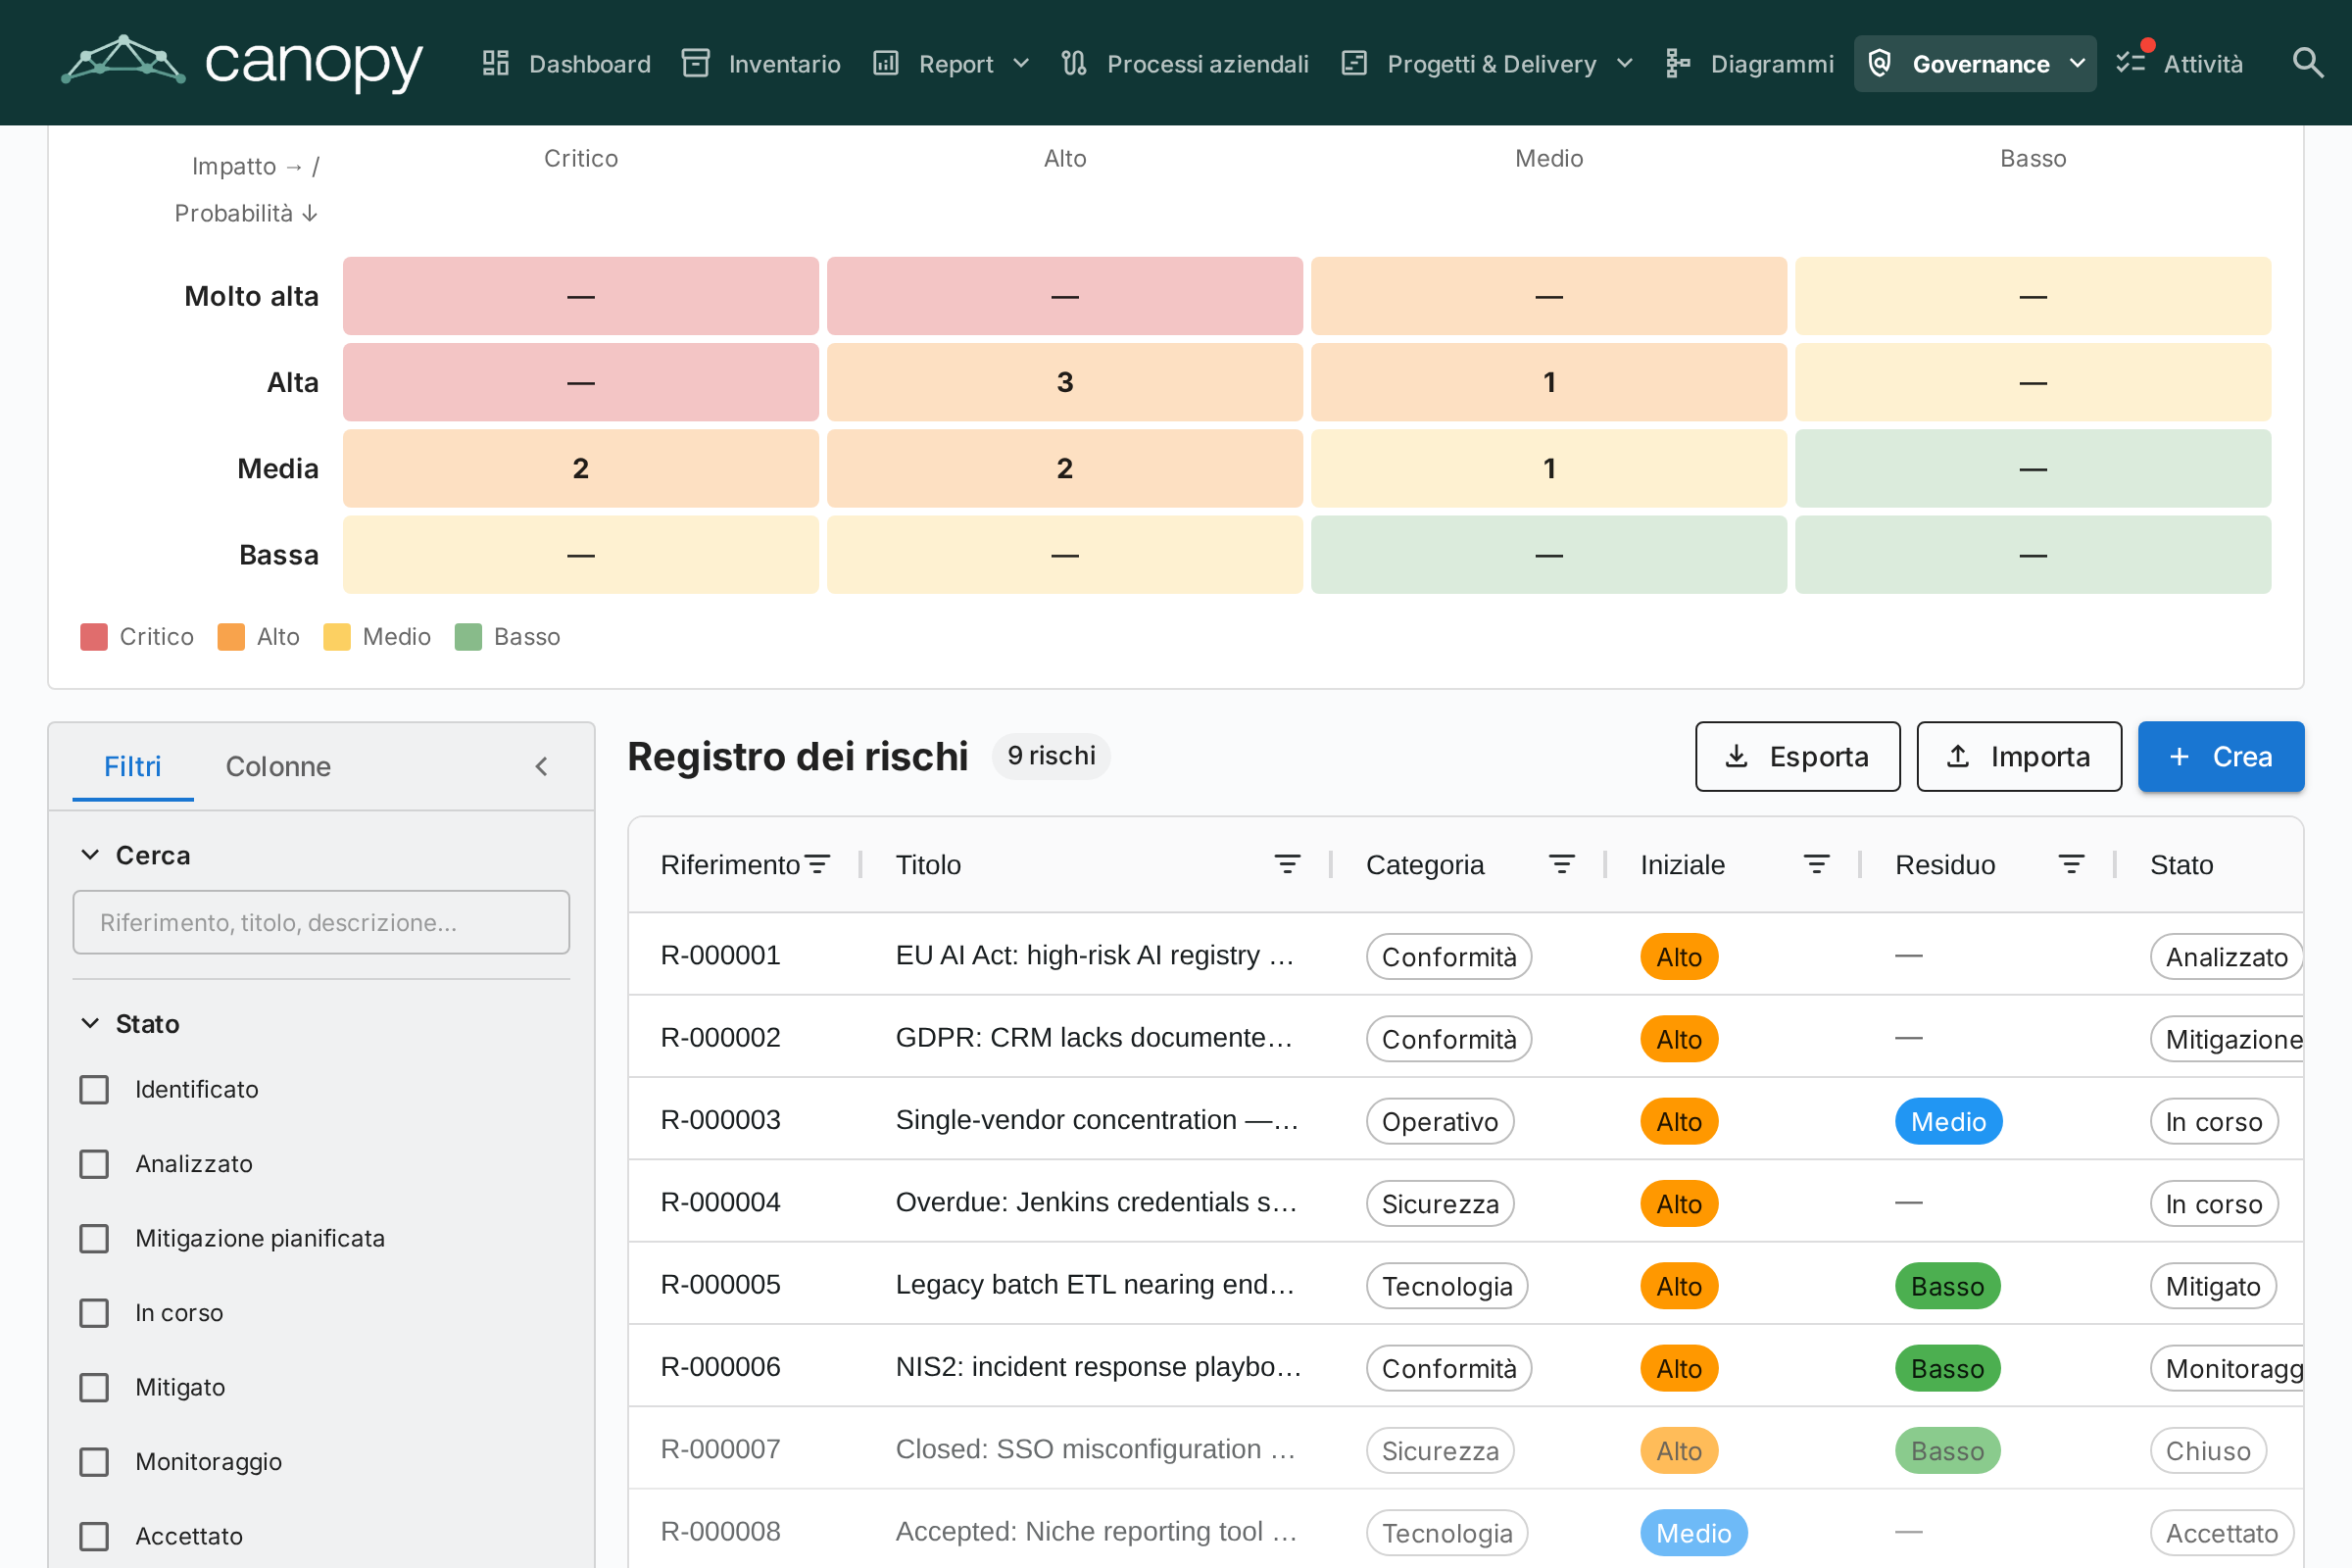Open the Riferimento column filter icon
The width and height of the screenshot is (2352, 1568).
(818, 865)
